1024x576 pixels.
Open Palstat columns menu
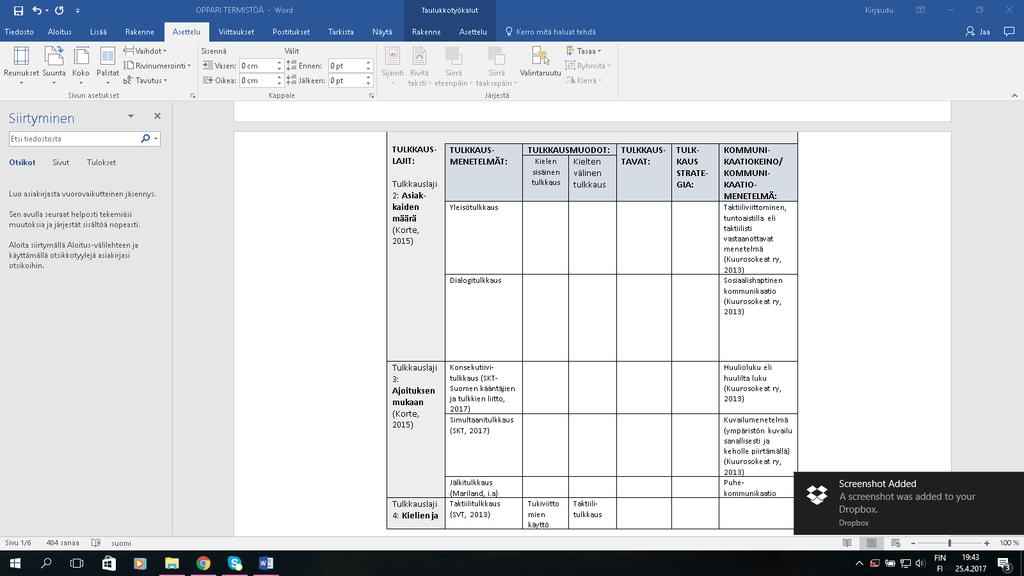pyautogui.click(x=108, y=66)
